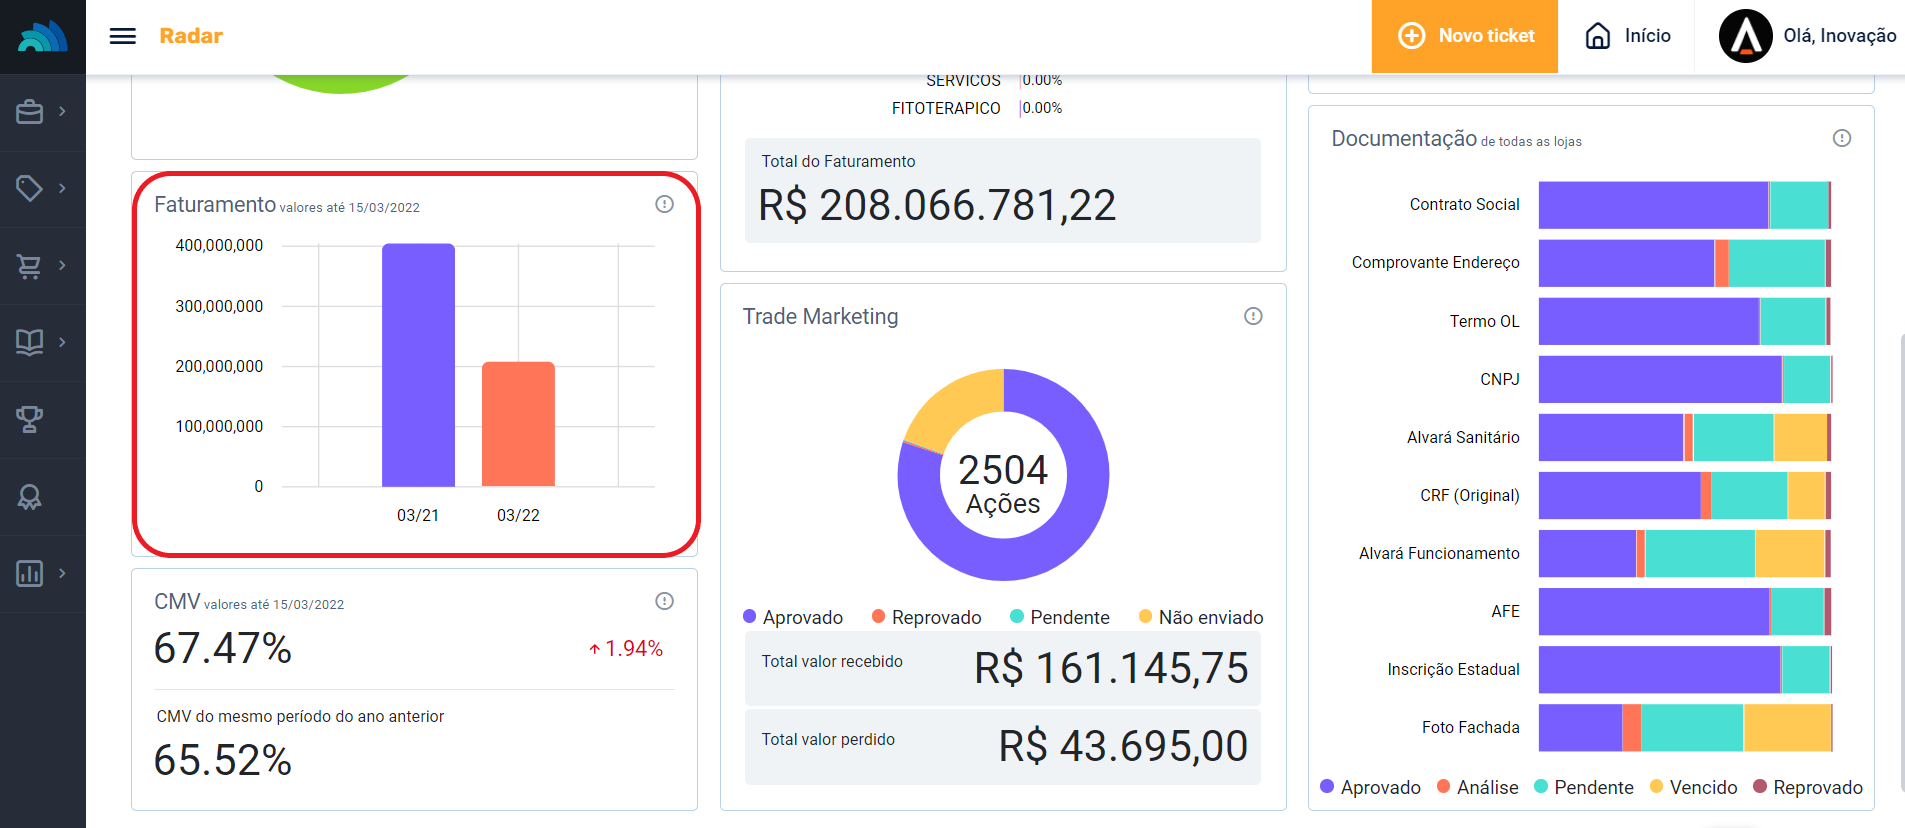Screen dimensions: 1905x828
Task: Open the trophy sidebar icon
Action: 30,419
